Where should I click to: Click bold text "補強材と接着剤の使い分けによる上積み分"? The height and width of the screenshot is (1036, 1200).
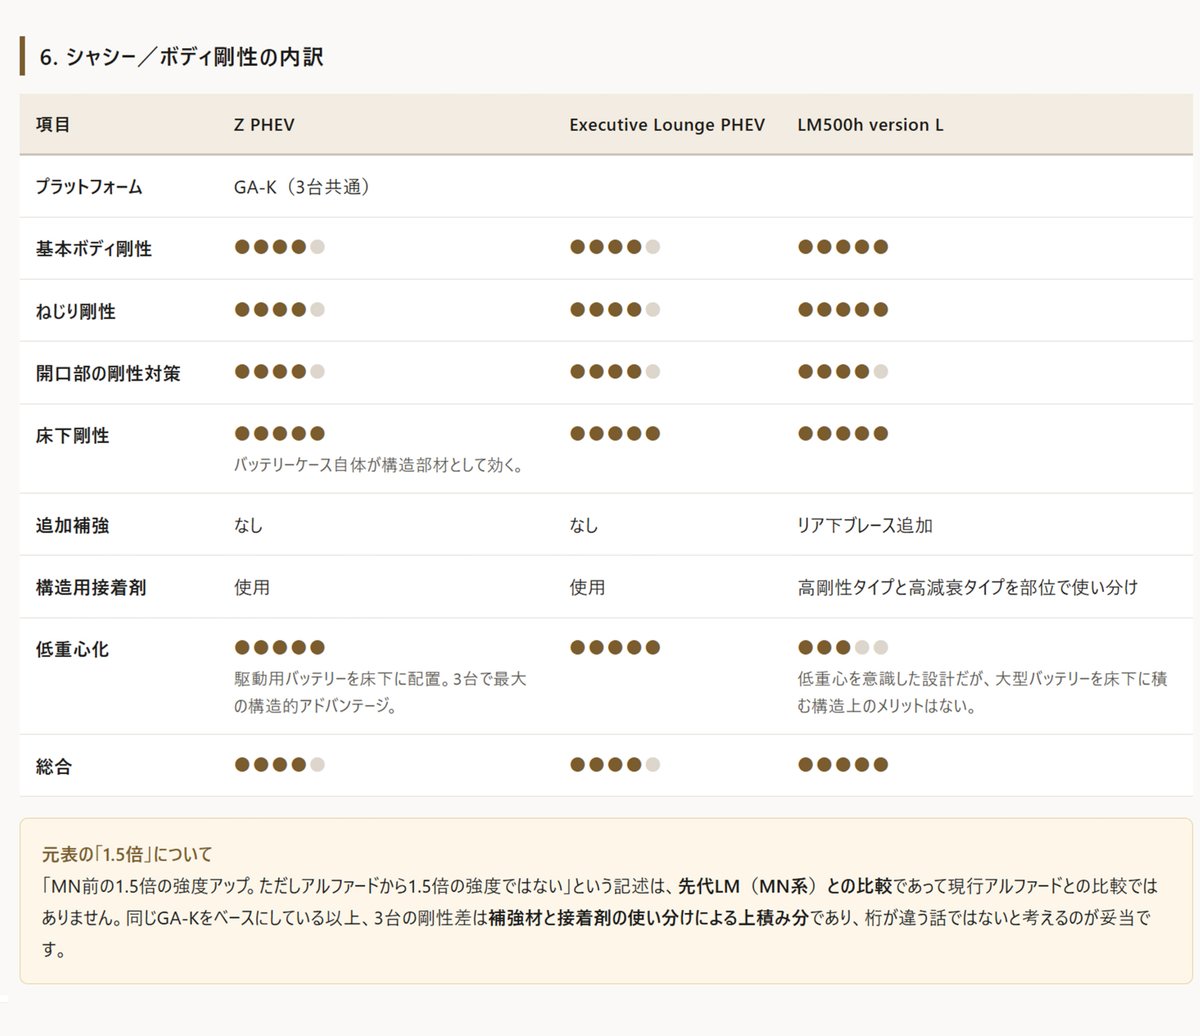pyautogui.click(x=648, y=917)
